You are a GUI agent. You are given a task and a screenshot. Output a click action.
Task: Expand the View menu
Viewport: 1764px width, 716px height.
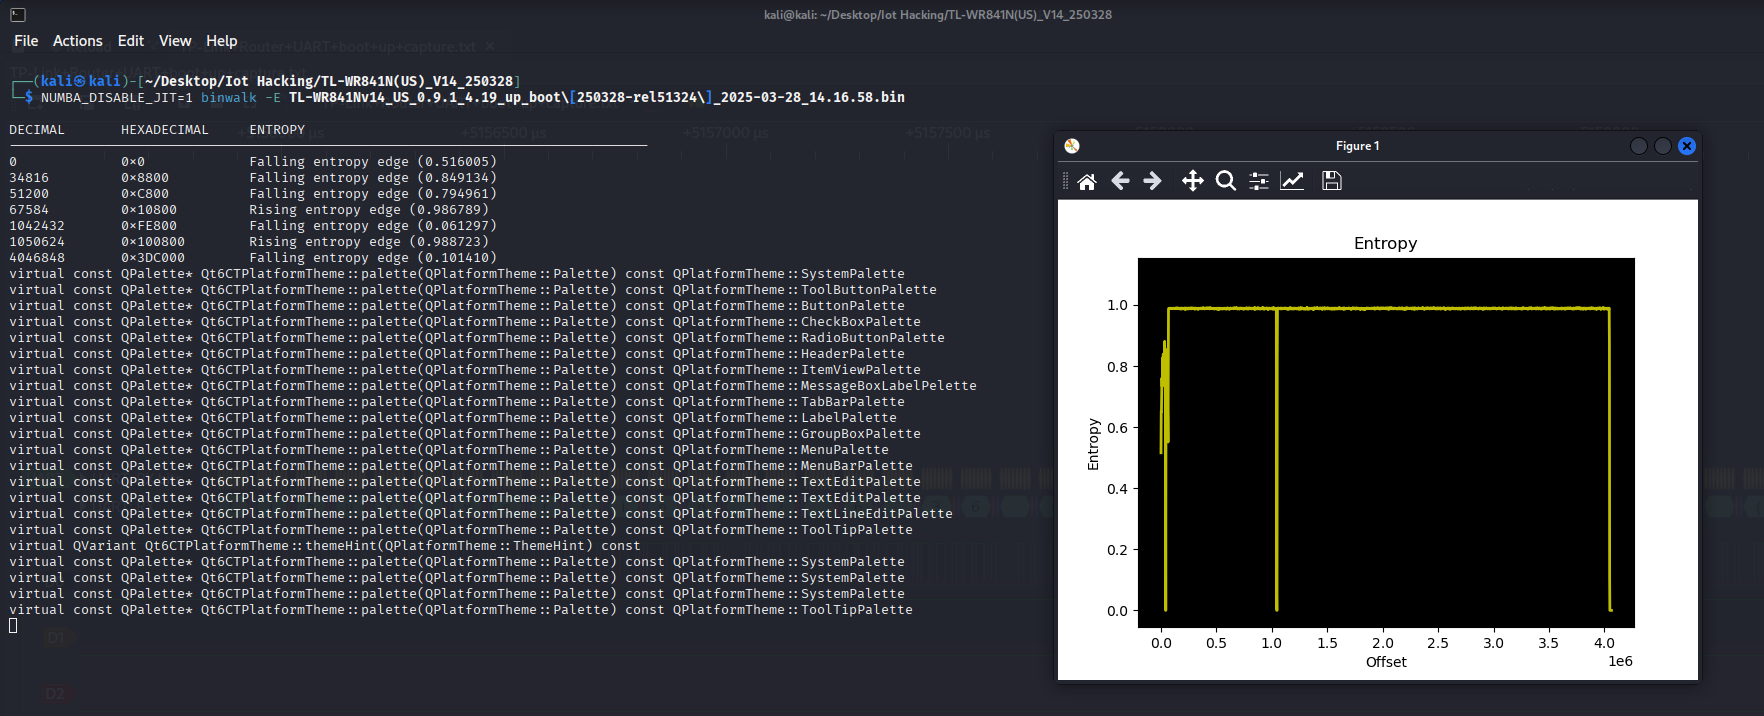(174, 41)
